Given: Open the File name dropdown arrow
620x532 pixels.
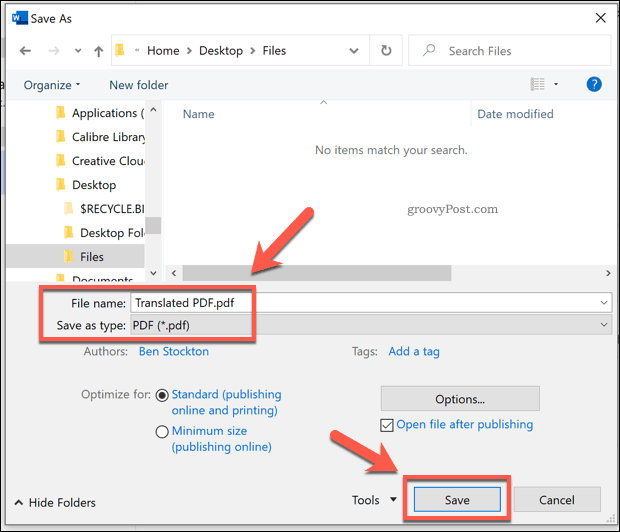Looking at the screenshot, I should [604, 303].
